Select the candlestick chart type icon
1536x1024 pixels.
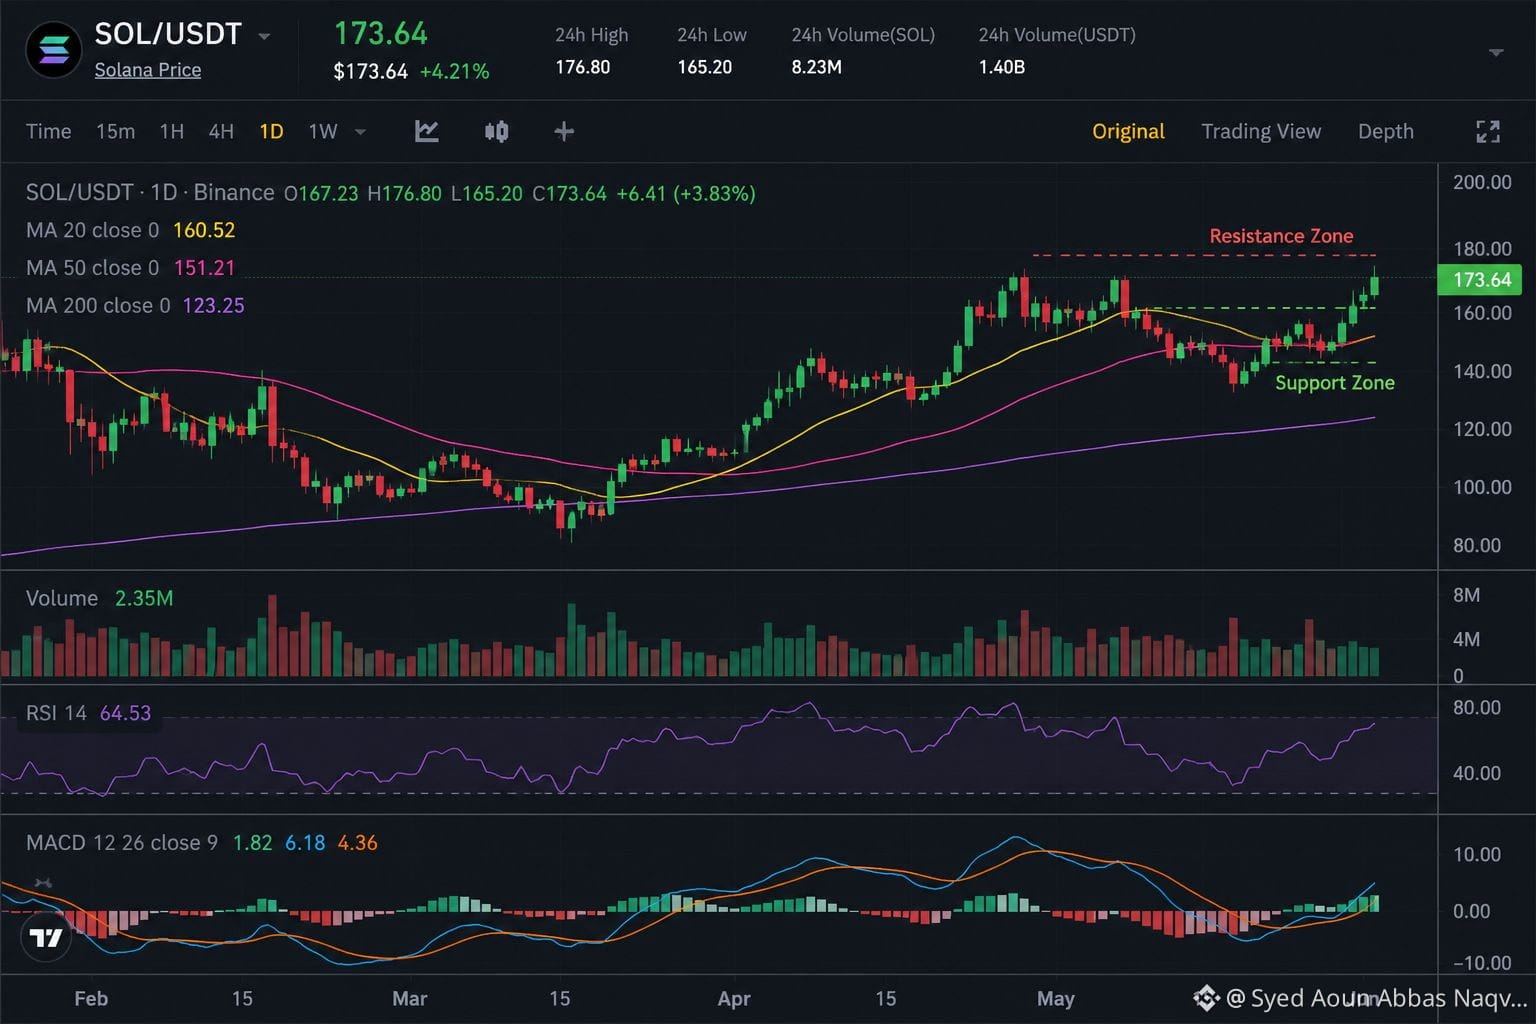[x=496, y=131]
